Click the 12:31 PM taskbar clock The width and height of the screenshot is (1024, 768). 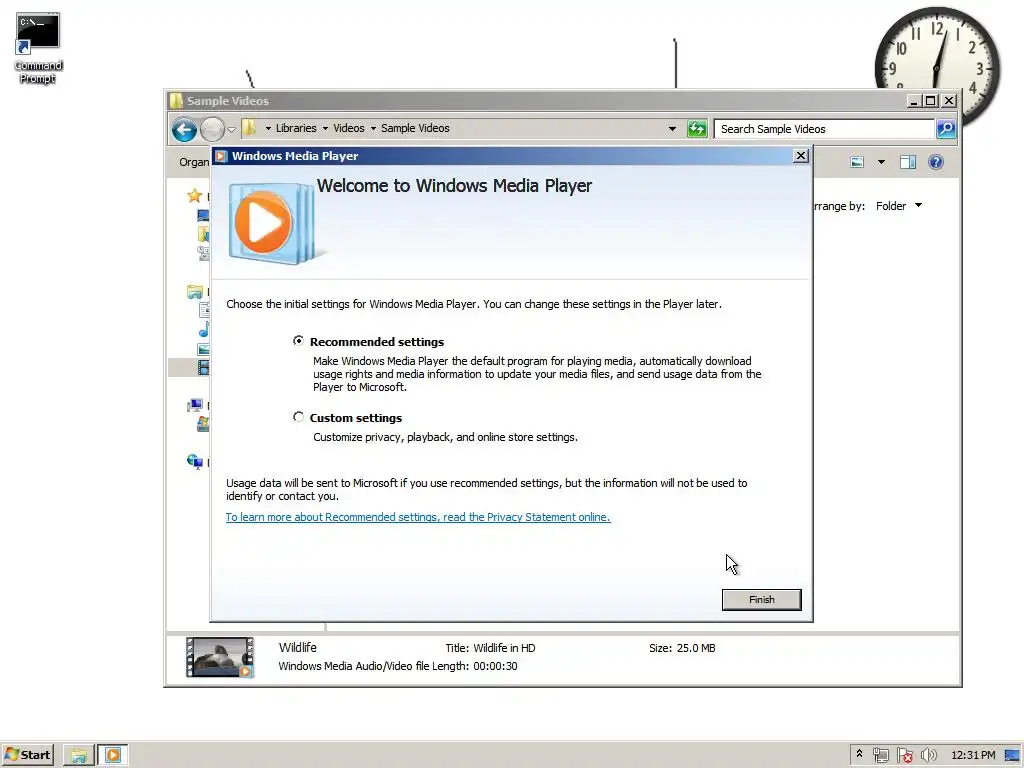click(x=973, y=755)
